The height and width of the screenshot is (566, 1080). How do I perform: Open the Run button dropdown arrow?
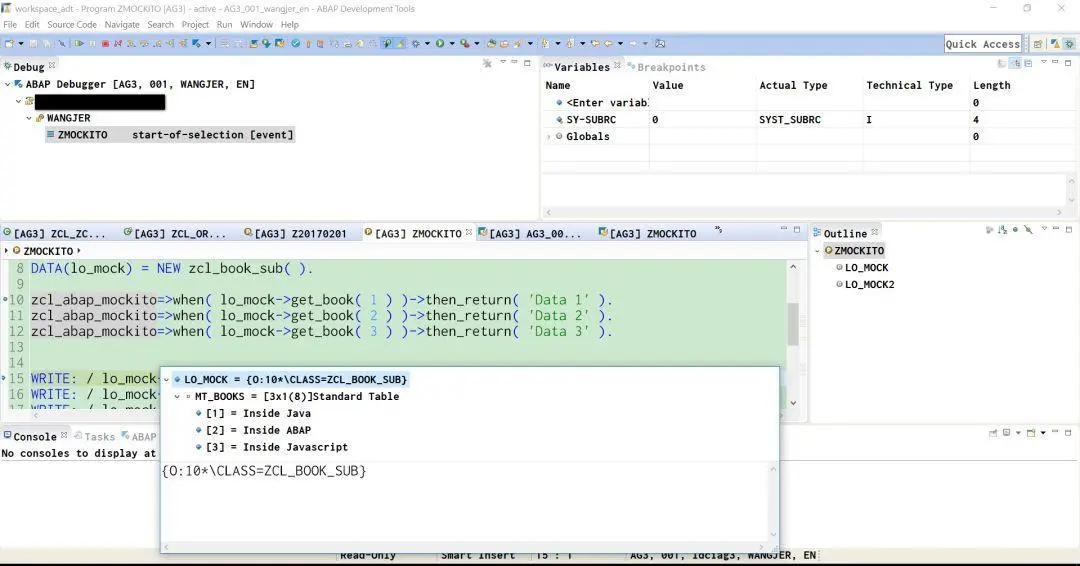(x=452, y=43)
